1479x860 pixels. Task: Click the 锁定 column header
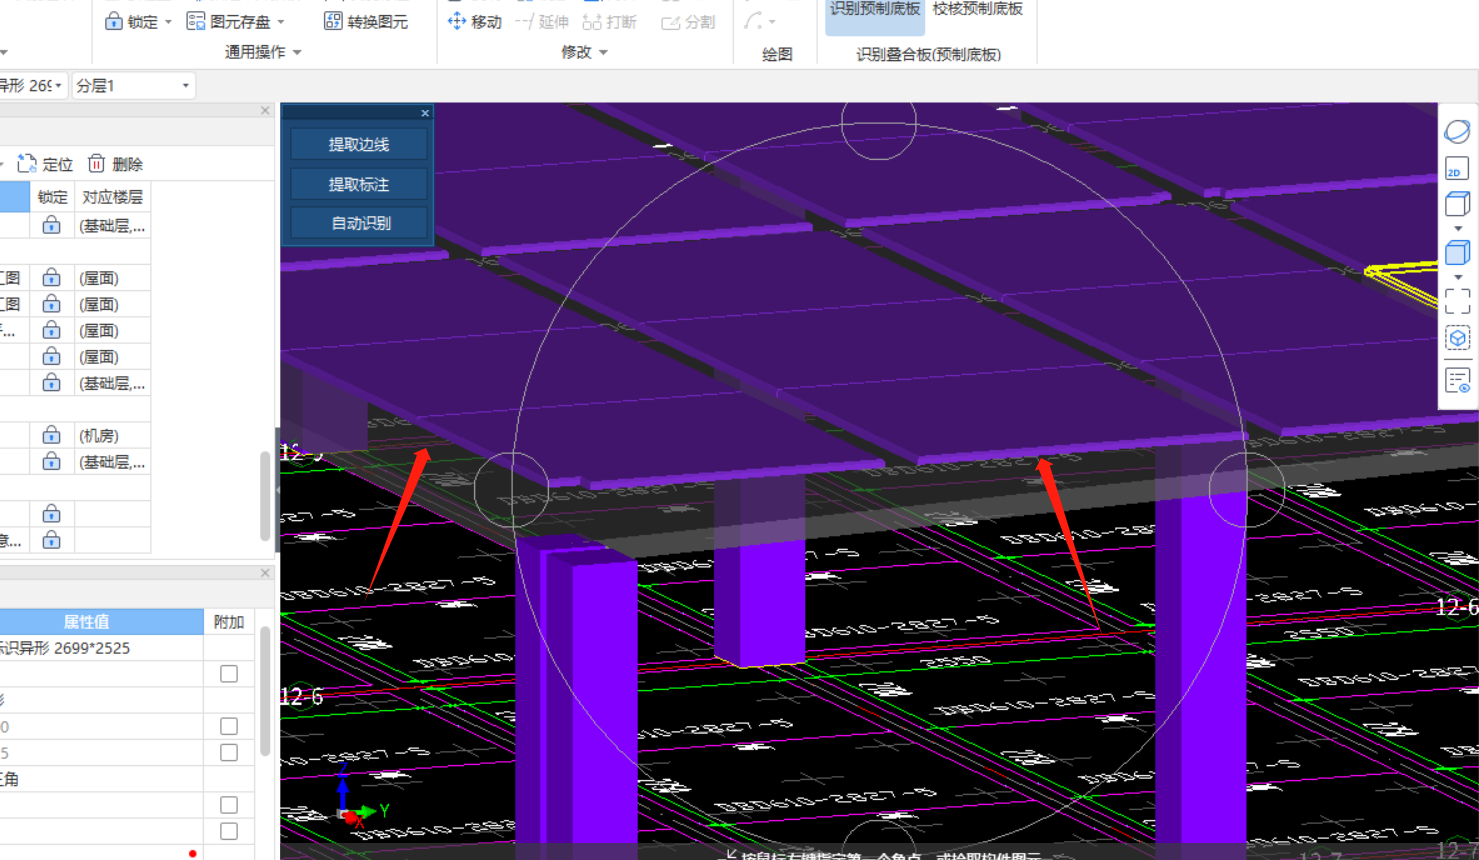(52, 197)
